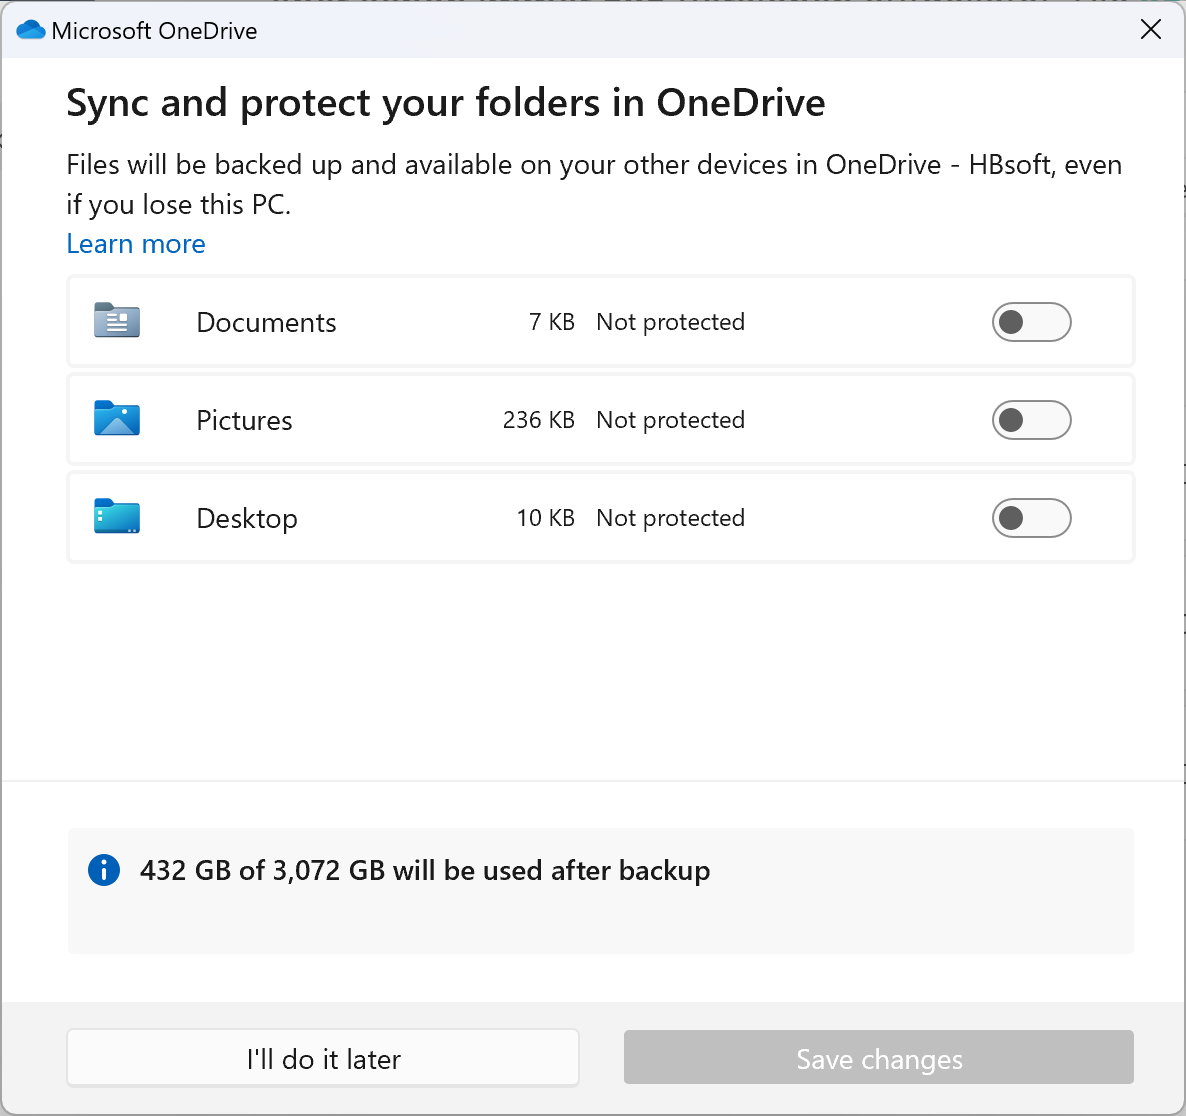Screen dimensions: 1186x1116
Task: Select the Pictures folder name label
Action: point(244,420)
